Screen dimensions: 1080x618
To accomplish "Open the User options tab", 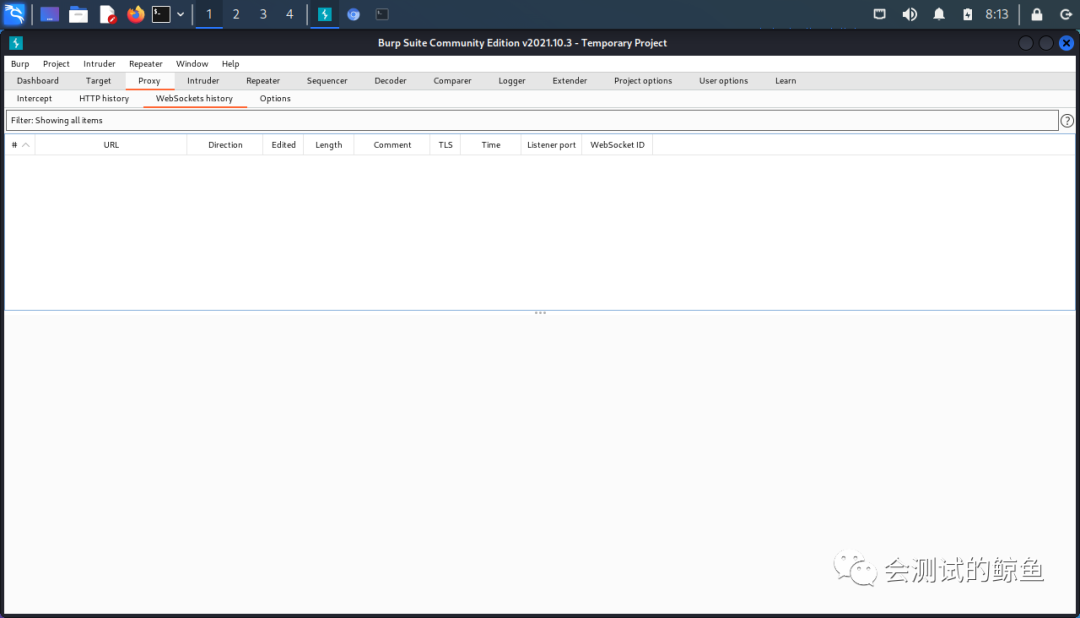I will (723, 81).
